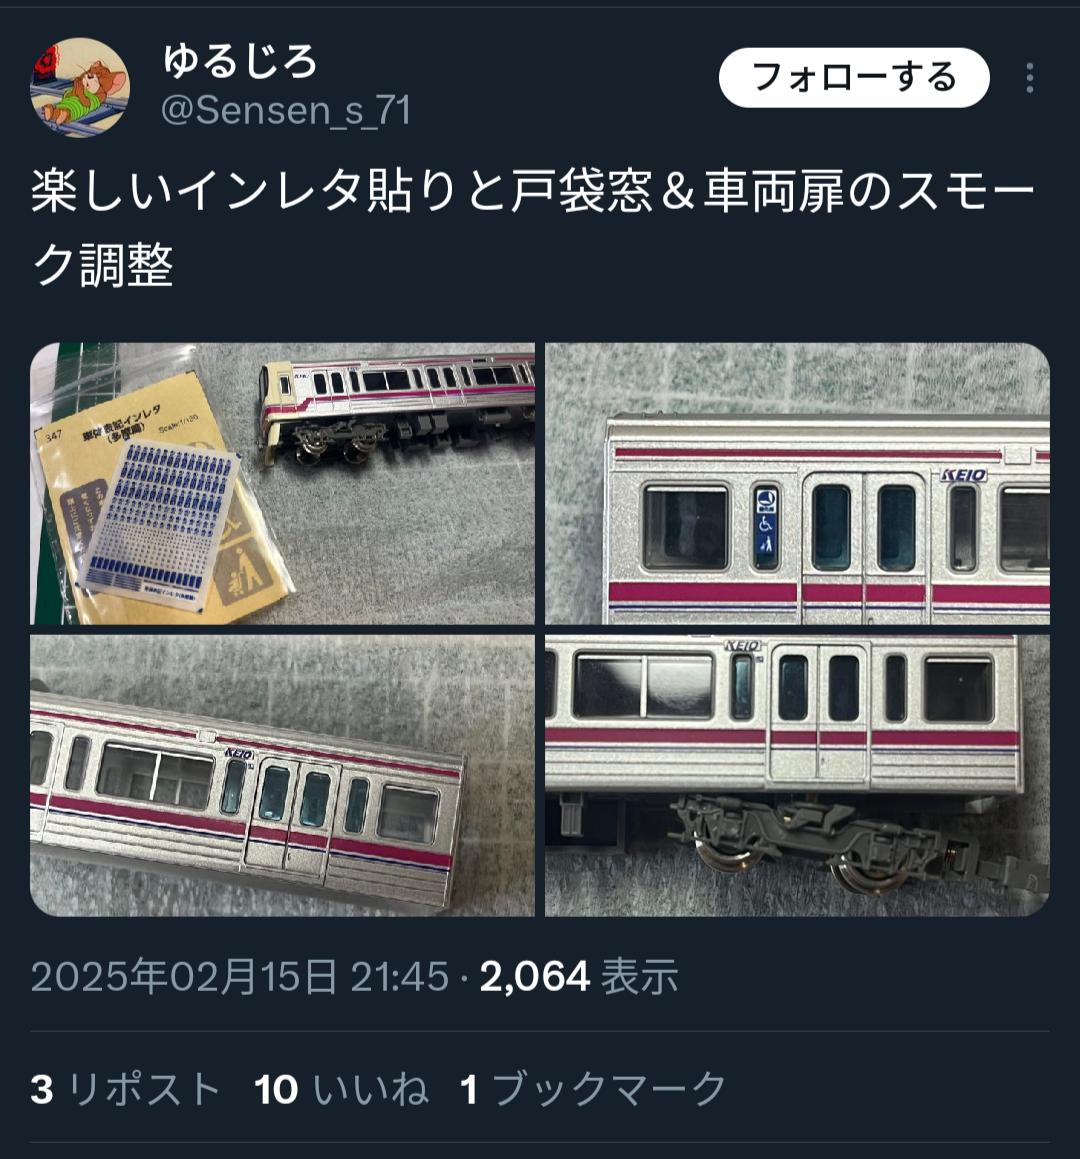1080x1159 pixels.
Task: Show the 10 いいね likes list
Action: coord(342,1090)
